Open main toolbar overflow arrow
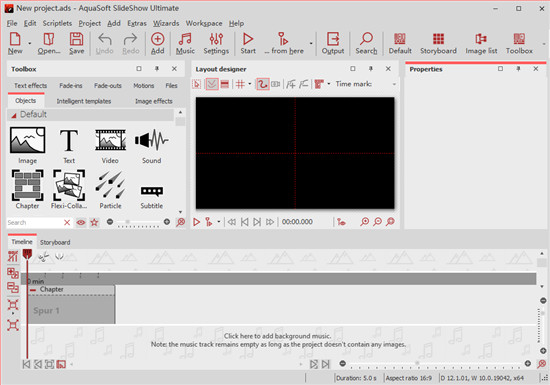The image size is (550, 385). coord(544,44)
